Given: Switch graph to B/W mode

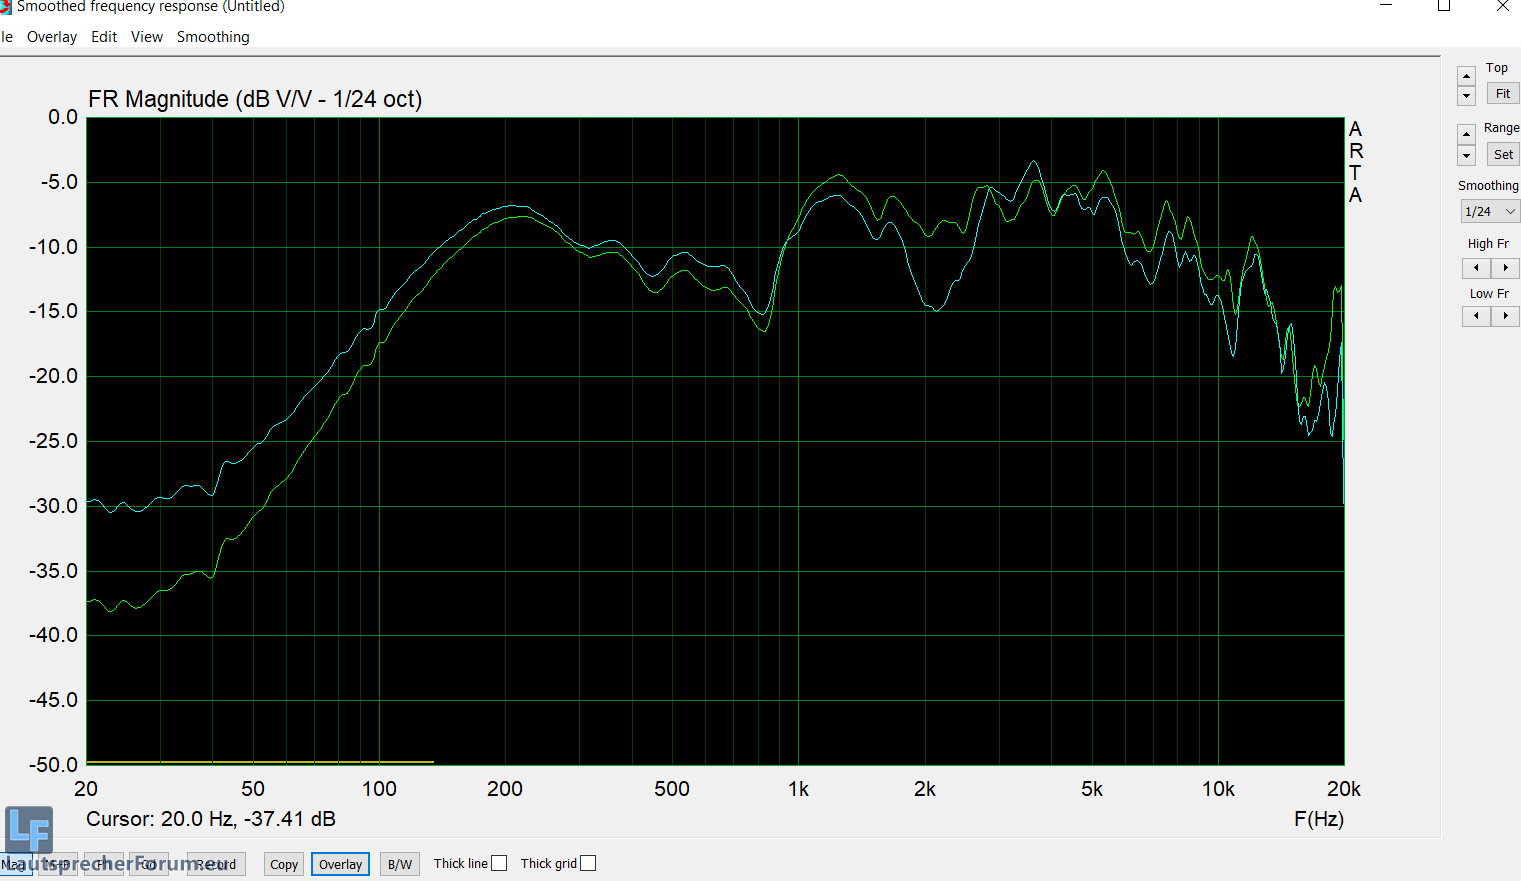Looking at the screenshot, I should coord(400,864).
